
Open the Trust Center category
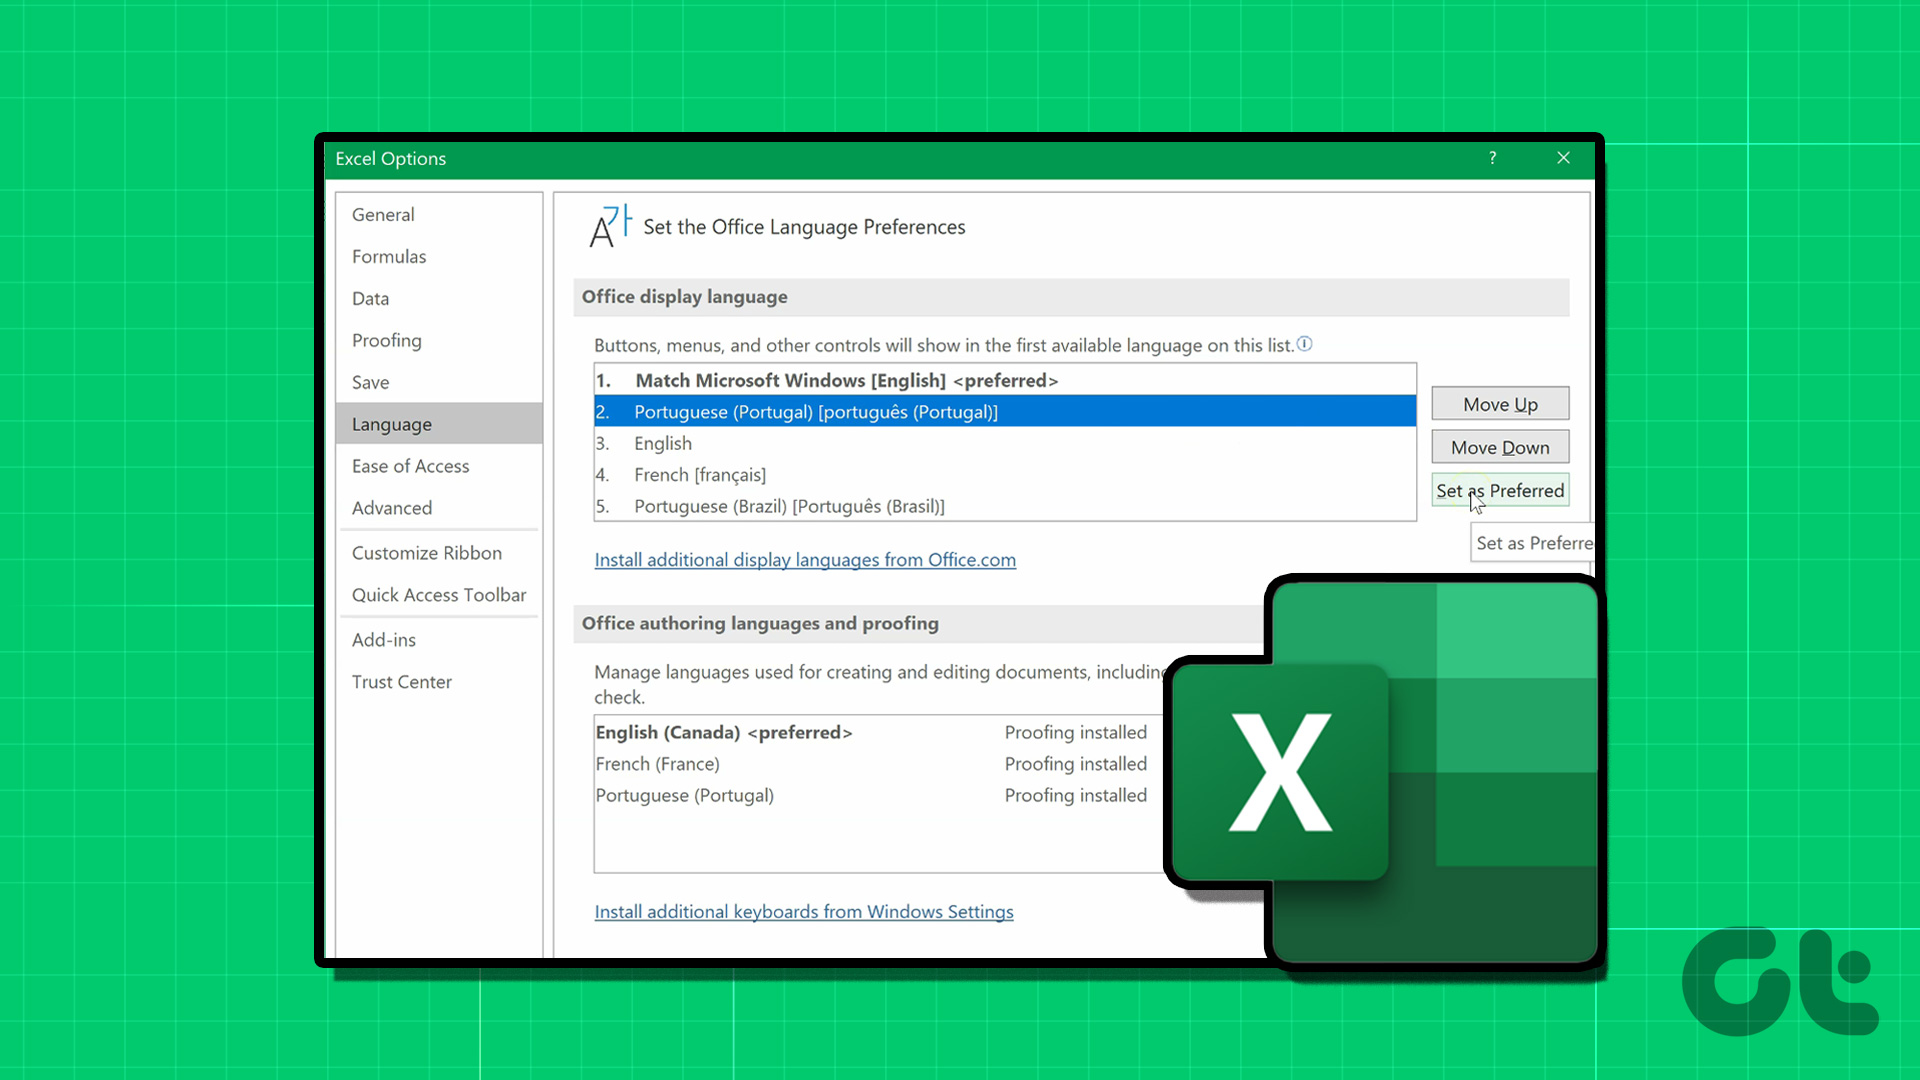point(402,681)
